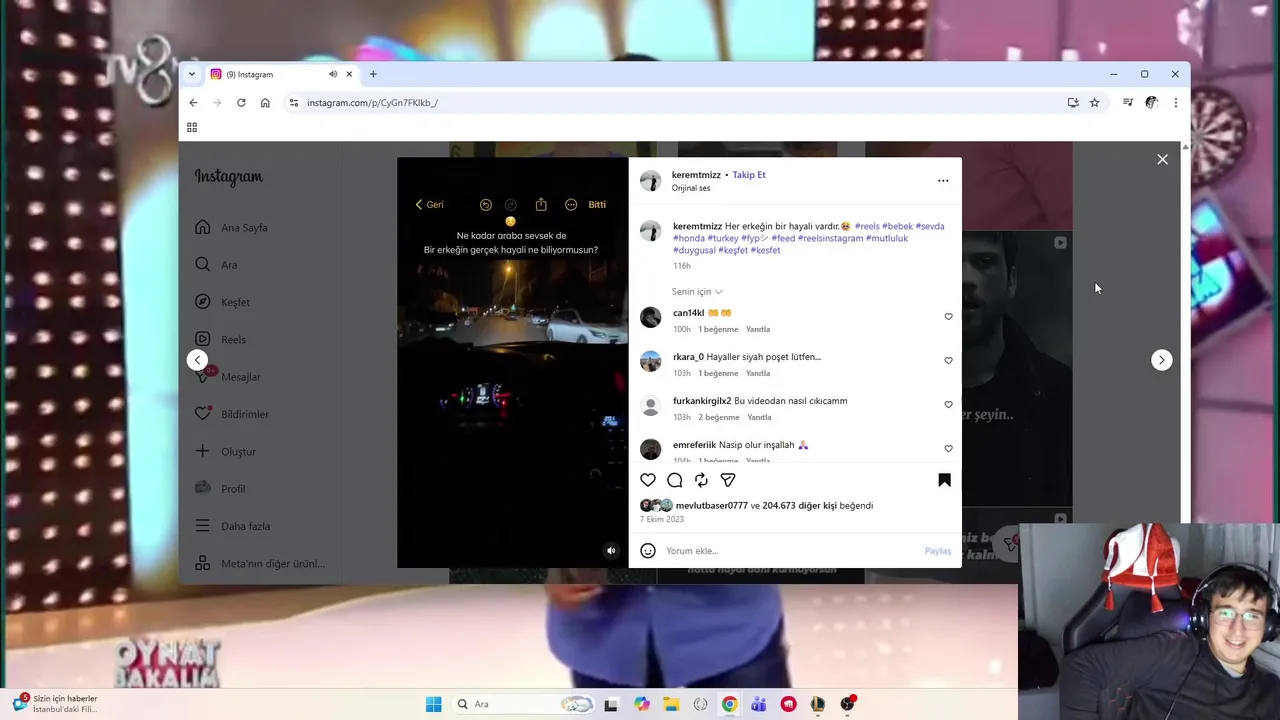Open 'Mesajlar' in the Instagram sidebar
The height and width of the screenshot is (720, 1280).
(228, 377)
